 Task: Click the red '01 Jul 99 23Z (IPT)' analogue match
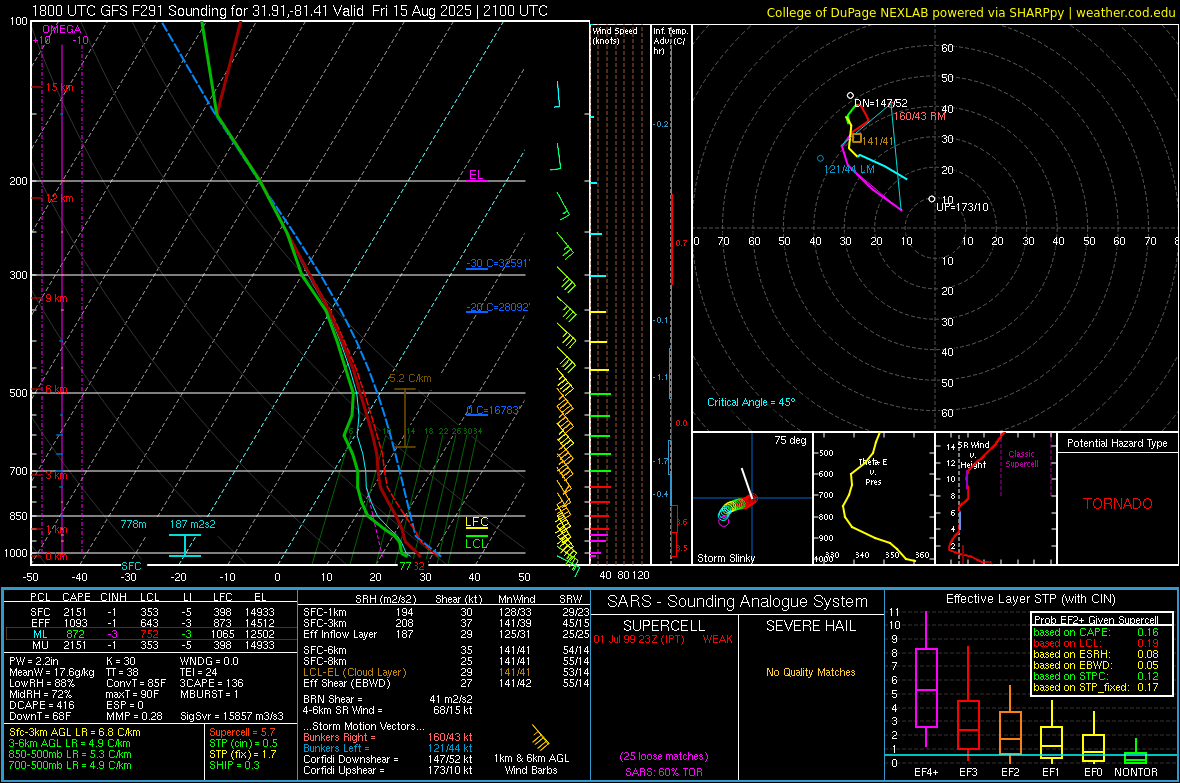(x=639, y=639)
